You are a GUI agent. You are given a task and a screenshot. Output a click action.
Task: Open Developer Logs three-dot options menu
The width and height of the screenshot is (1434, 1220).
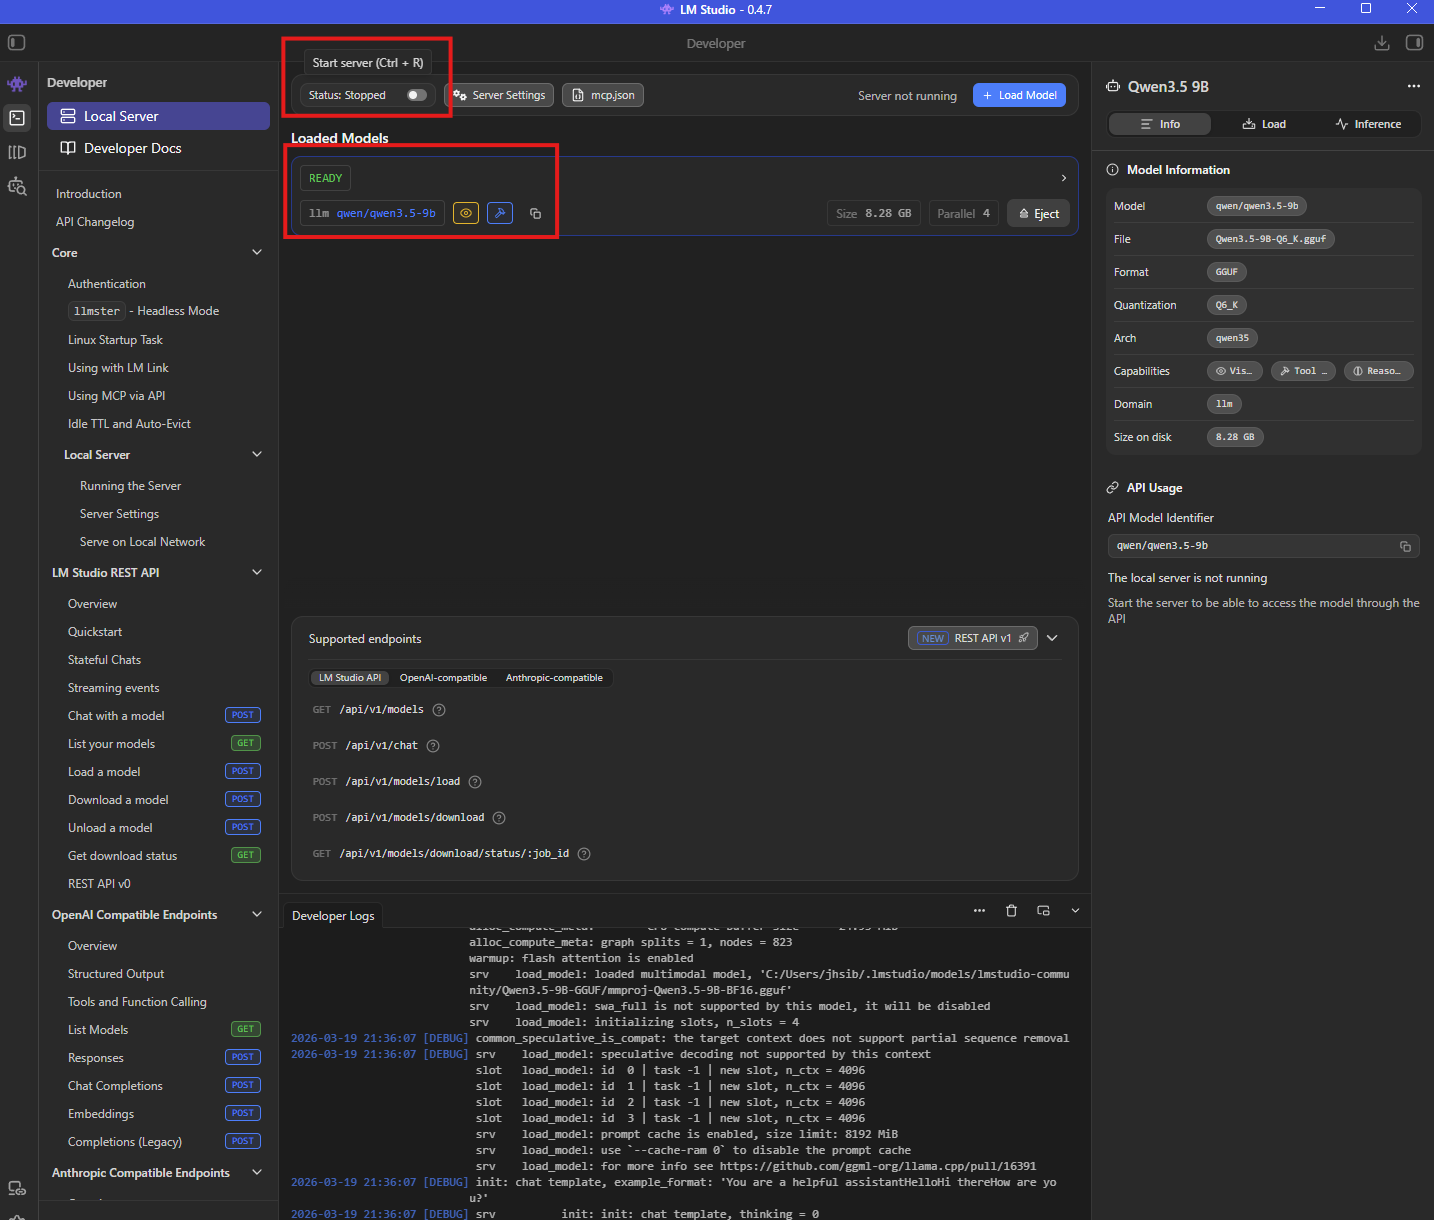pos(979,911)
